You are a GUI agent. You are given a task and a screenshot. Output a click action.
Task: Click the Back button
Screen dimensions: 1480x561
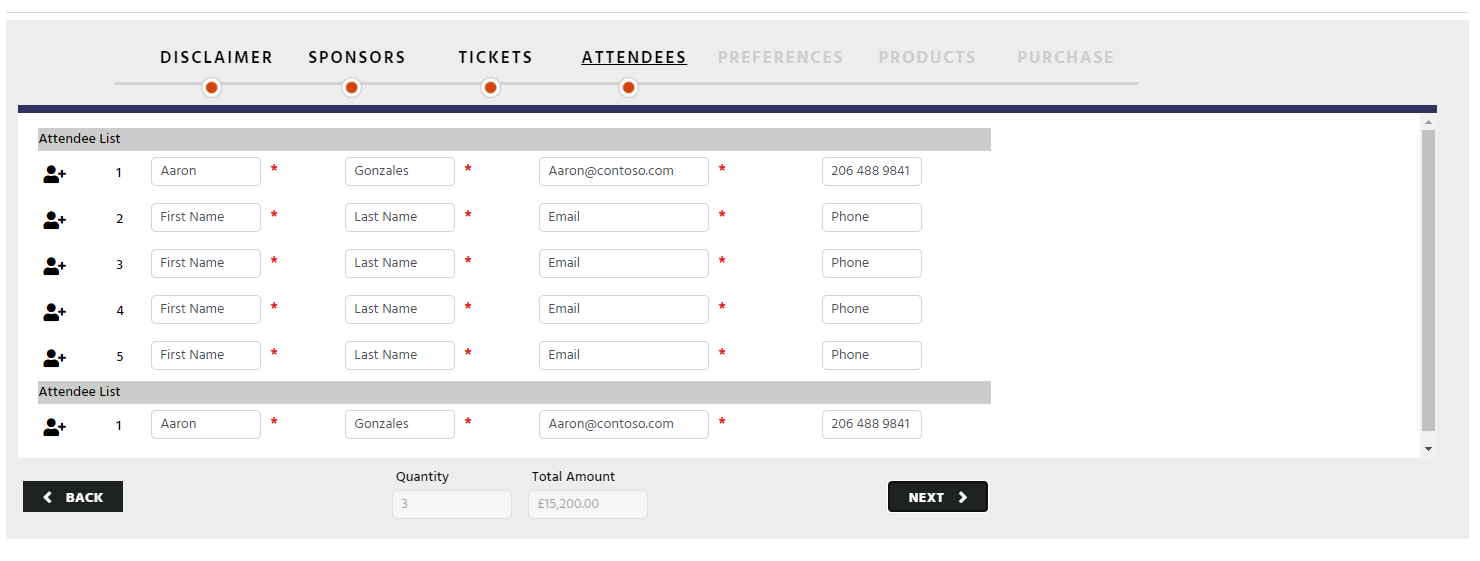click(73, 497)
